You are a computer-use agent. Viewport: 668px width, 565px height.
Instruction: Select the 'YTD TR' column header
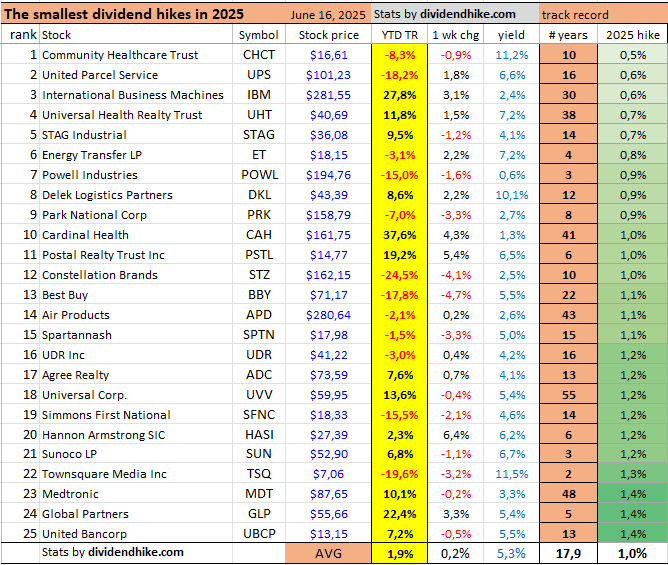pyautogui.click(x=399, y=35)
